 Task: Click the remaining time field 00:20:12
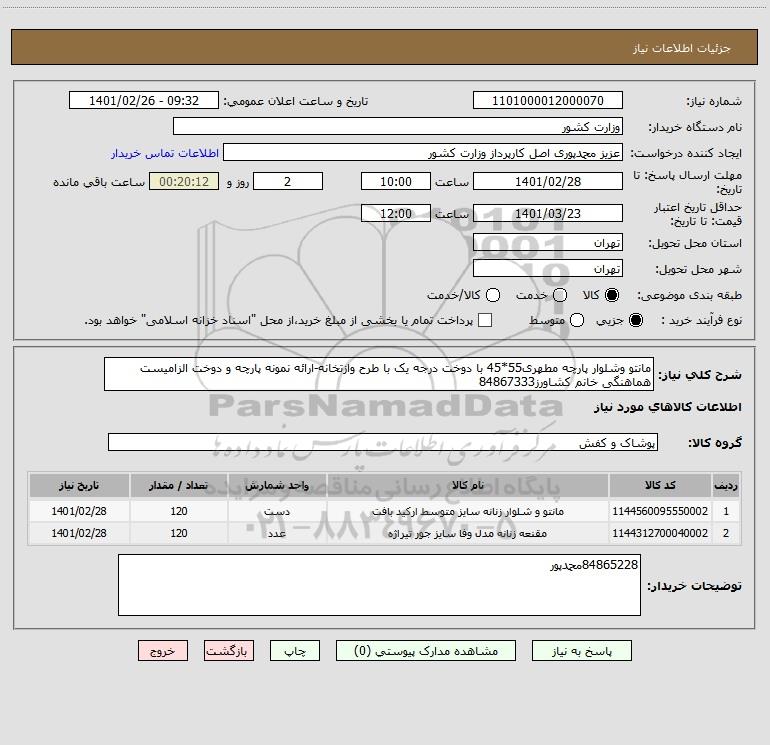coord(184,181)
